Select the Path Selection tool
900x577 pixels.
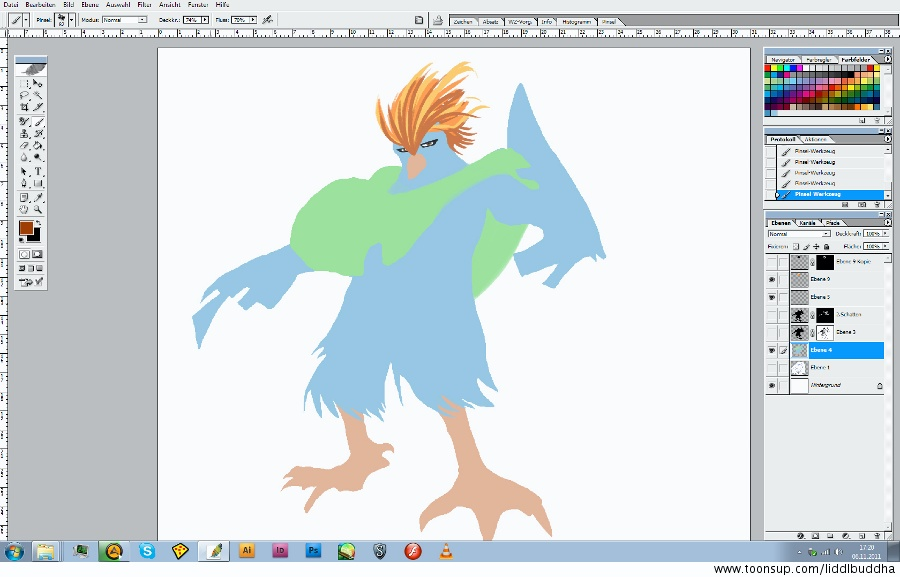click(24, 172)
